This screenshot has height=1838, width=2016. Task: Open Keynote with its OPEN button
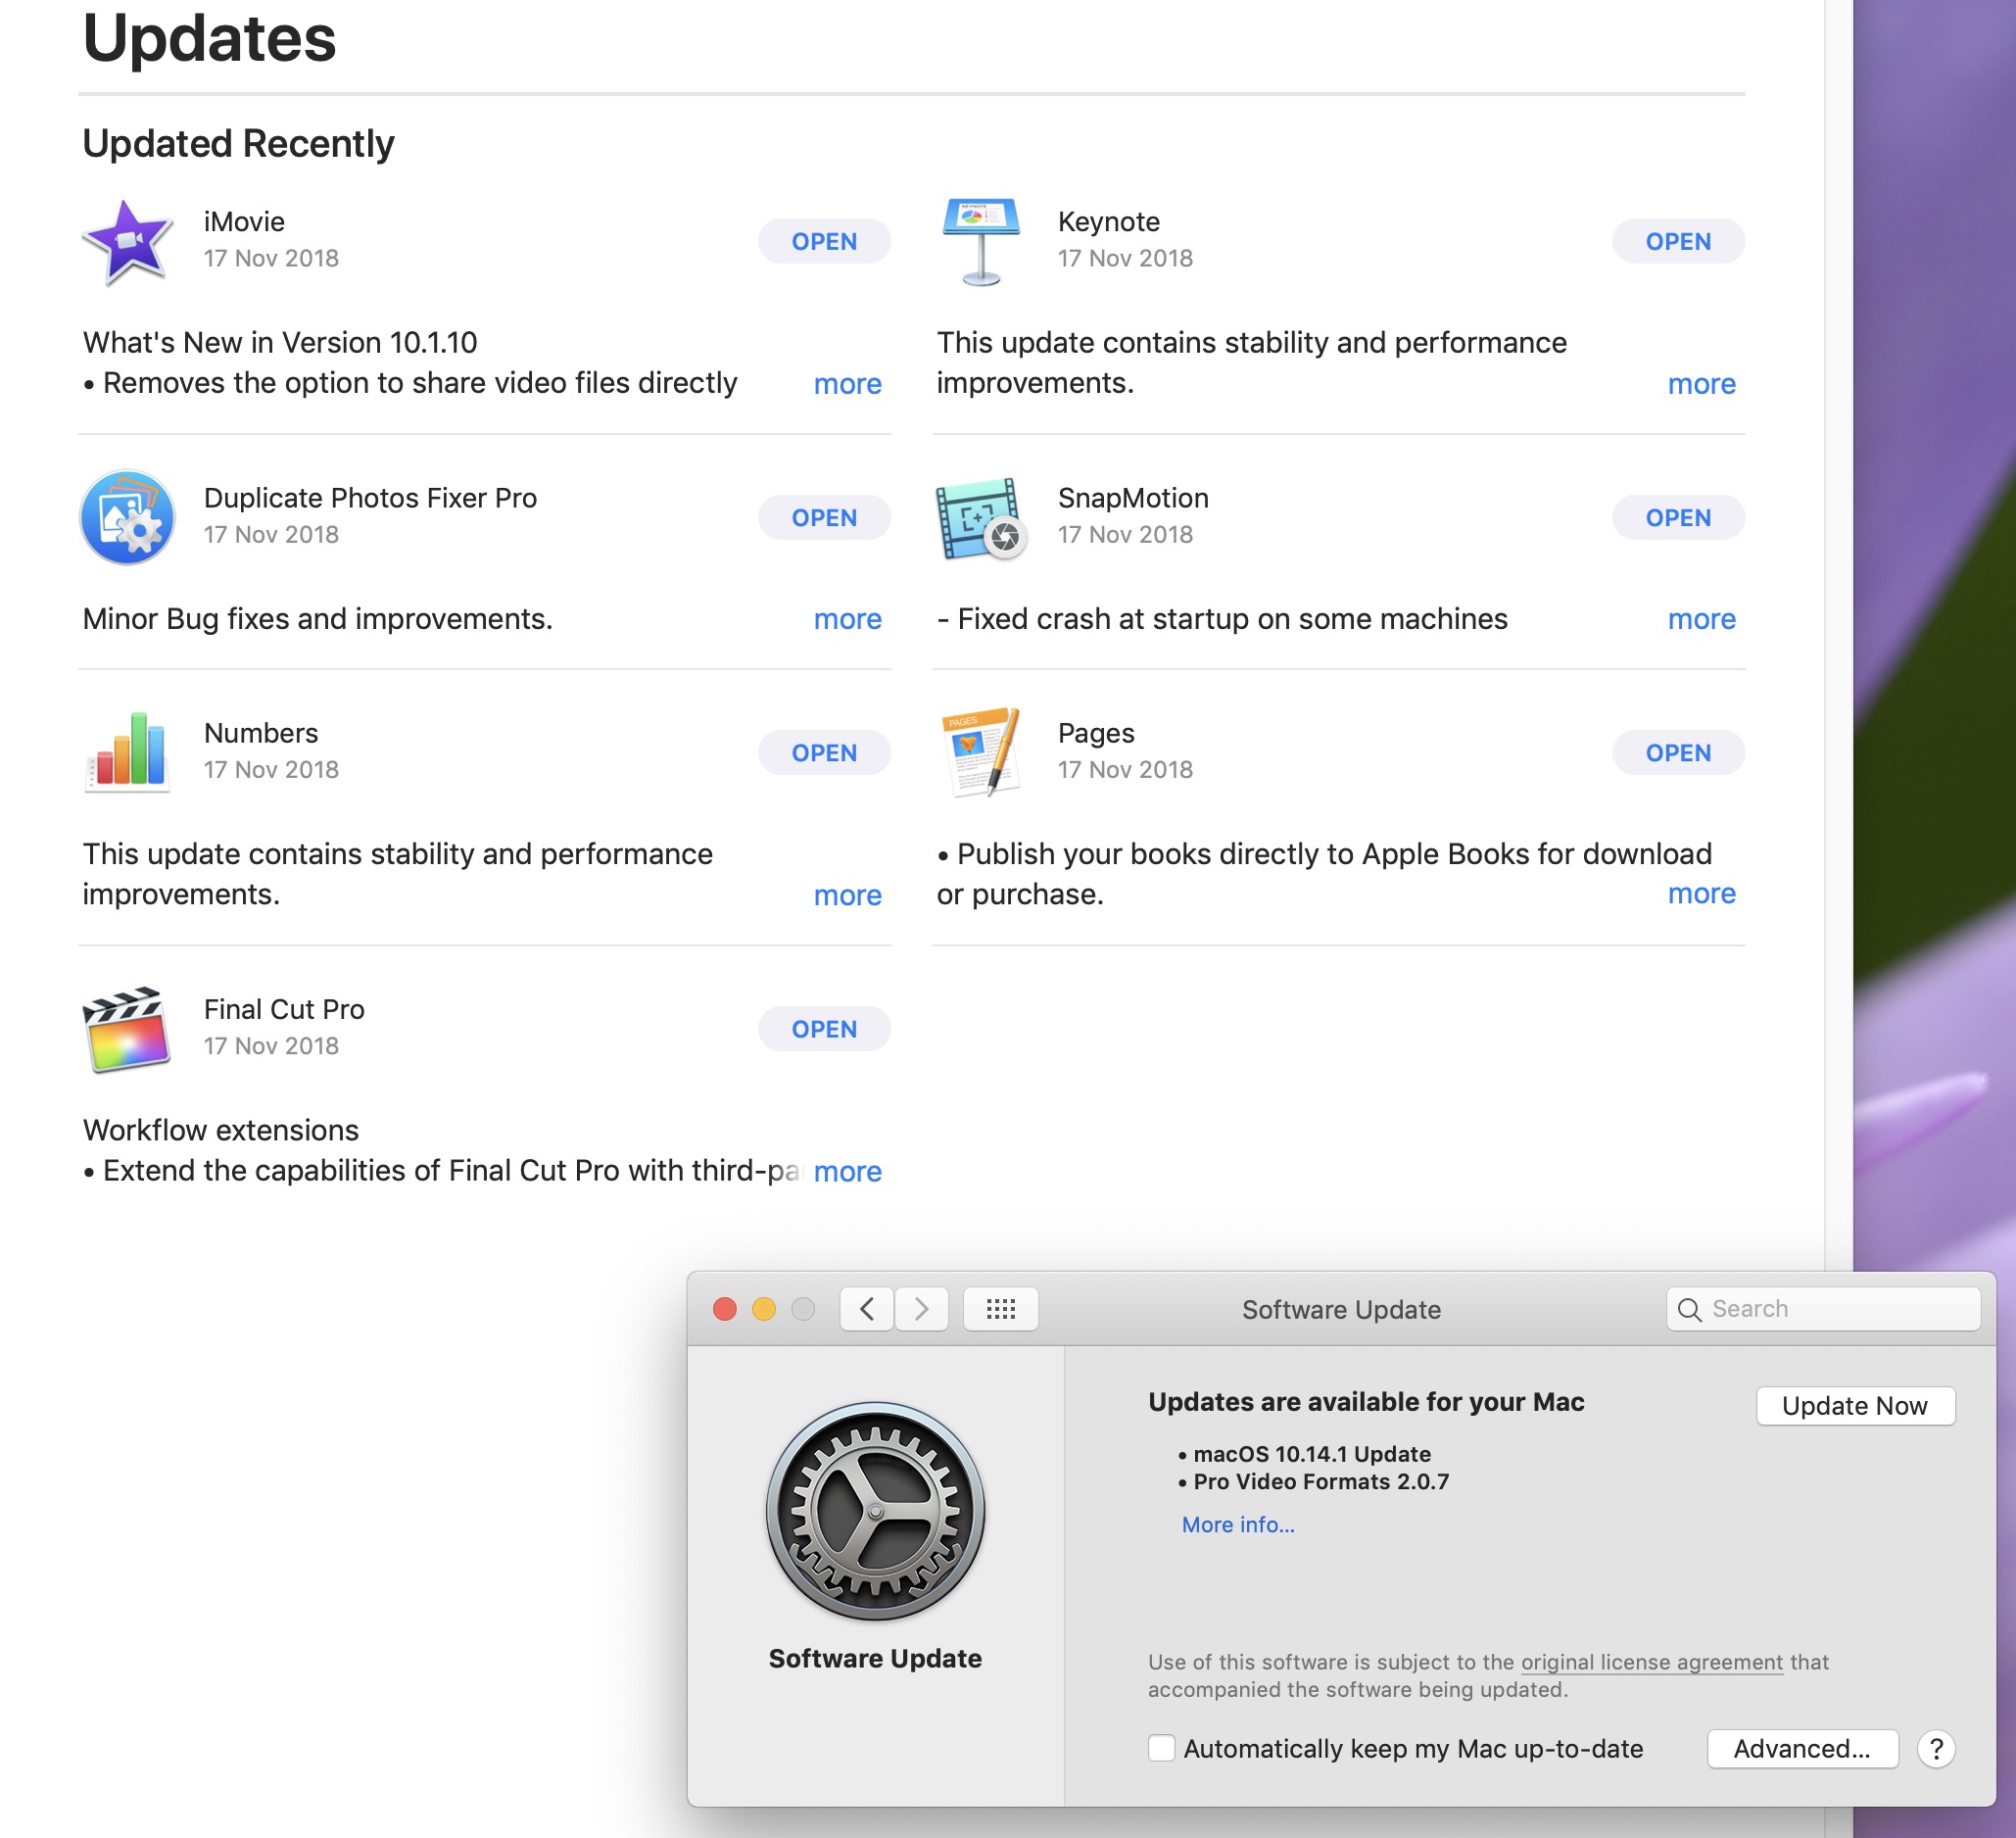point(1678,241)
